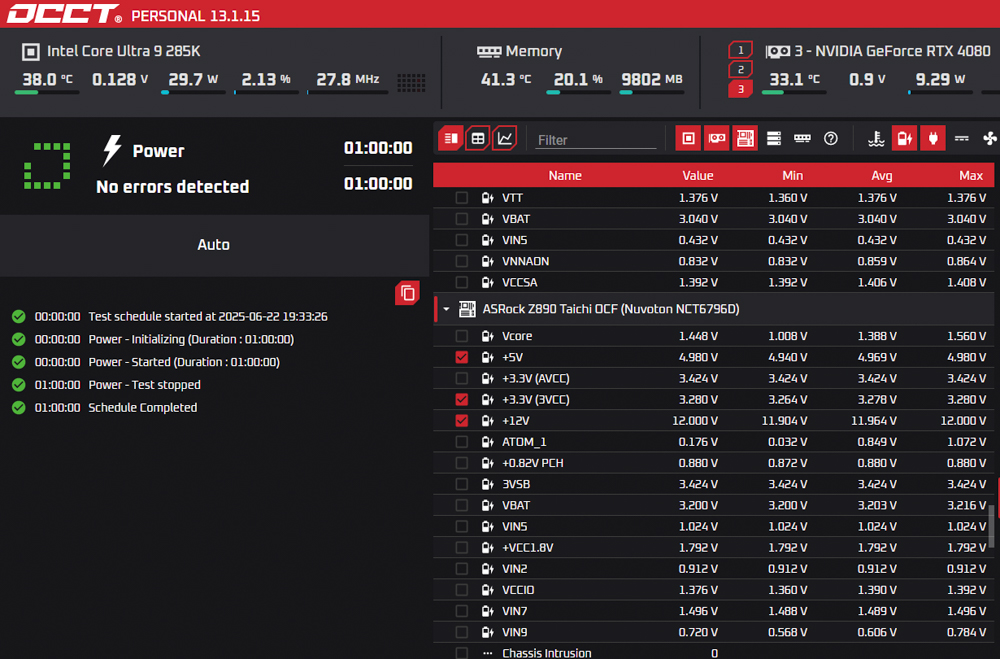Check the VCCSA sensor checkbox
This screenshot has height=659, width=1000.
[x=462, y=282]
